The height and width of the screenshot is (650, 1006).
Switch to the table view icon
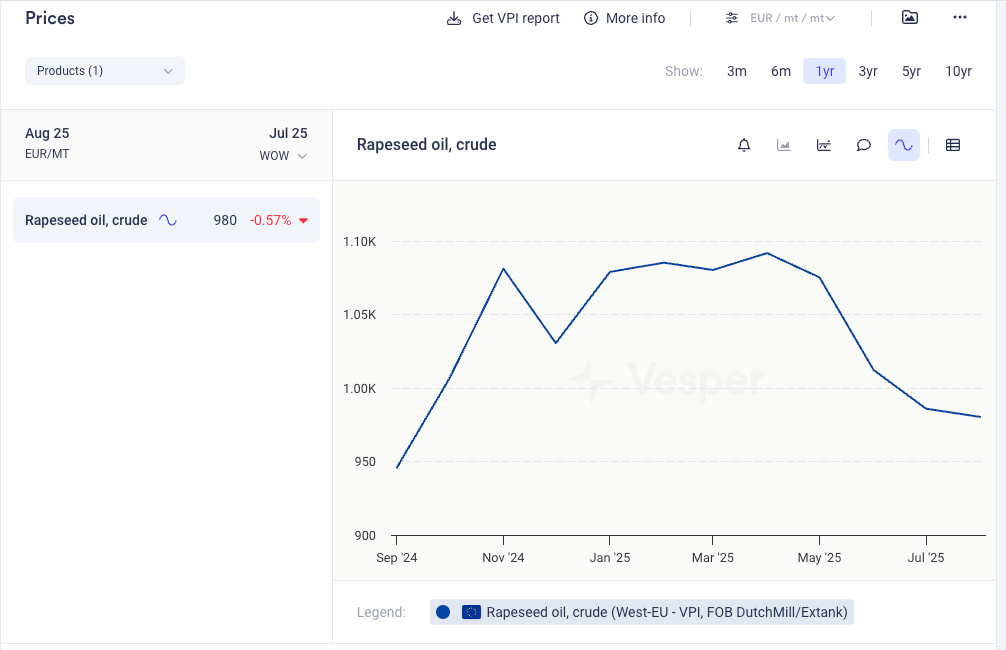tap(953, 145)
